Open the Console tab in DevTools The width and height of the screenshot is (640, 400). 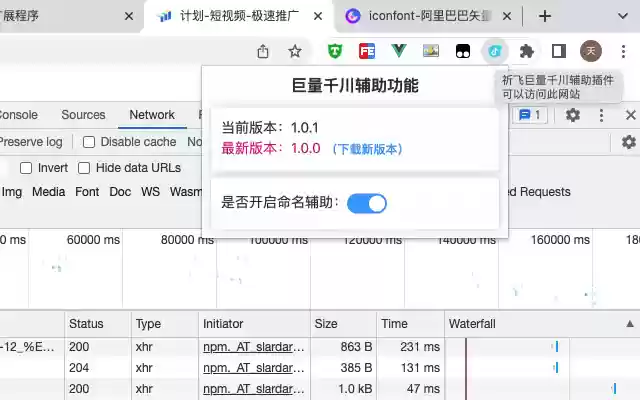18,115
